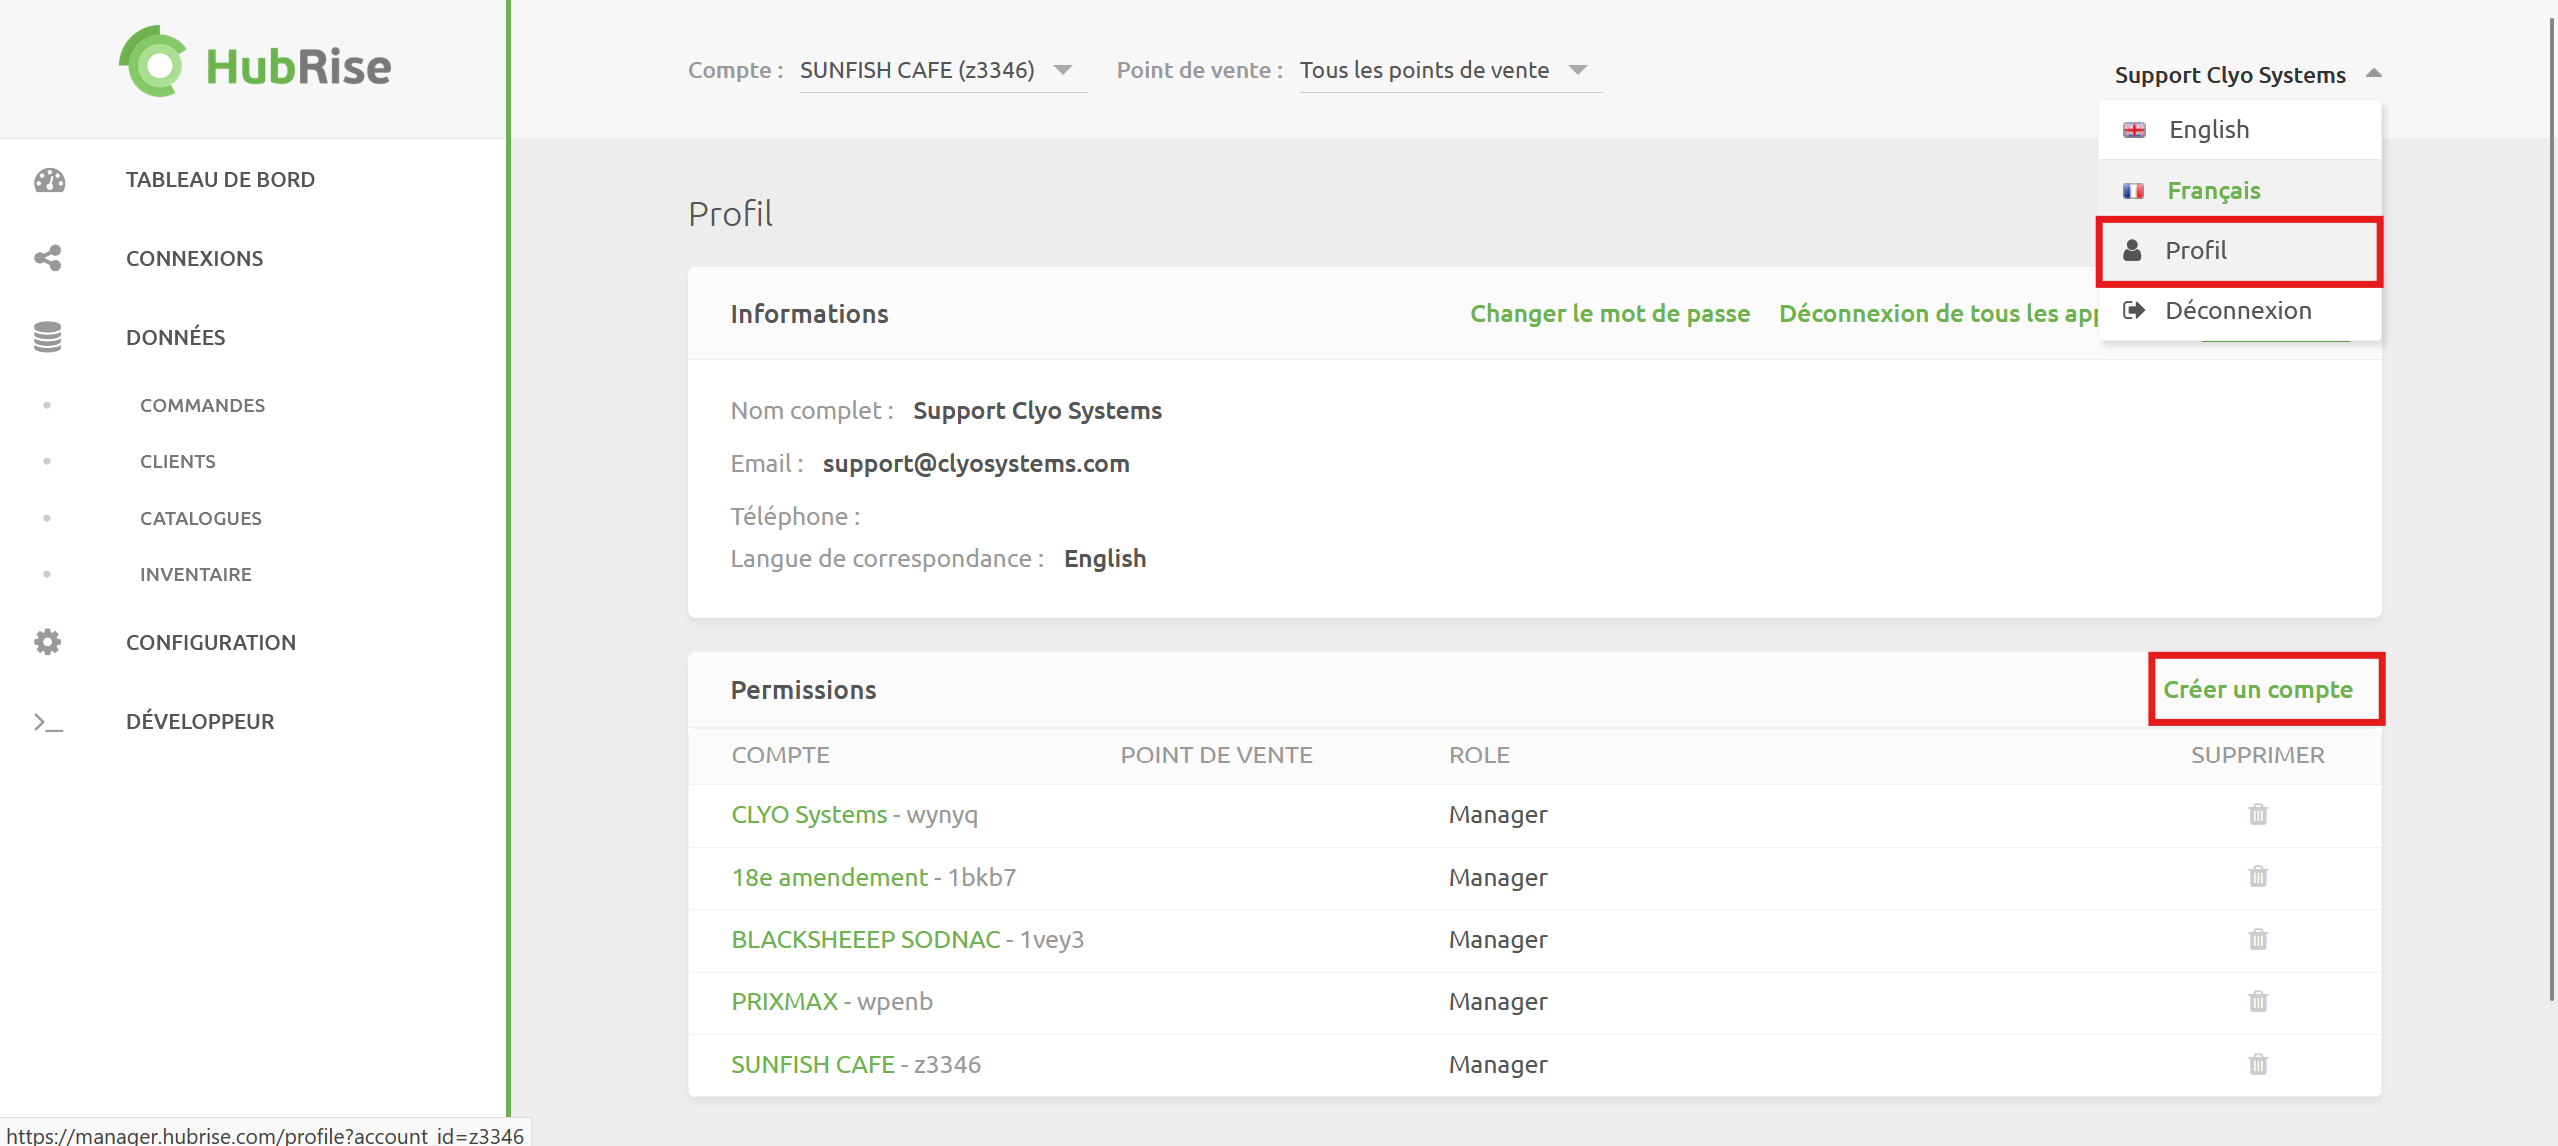Screen dimensions: 2558x1146
Task: Choose Profil in the user menu
Action: (2195, 251)
